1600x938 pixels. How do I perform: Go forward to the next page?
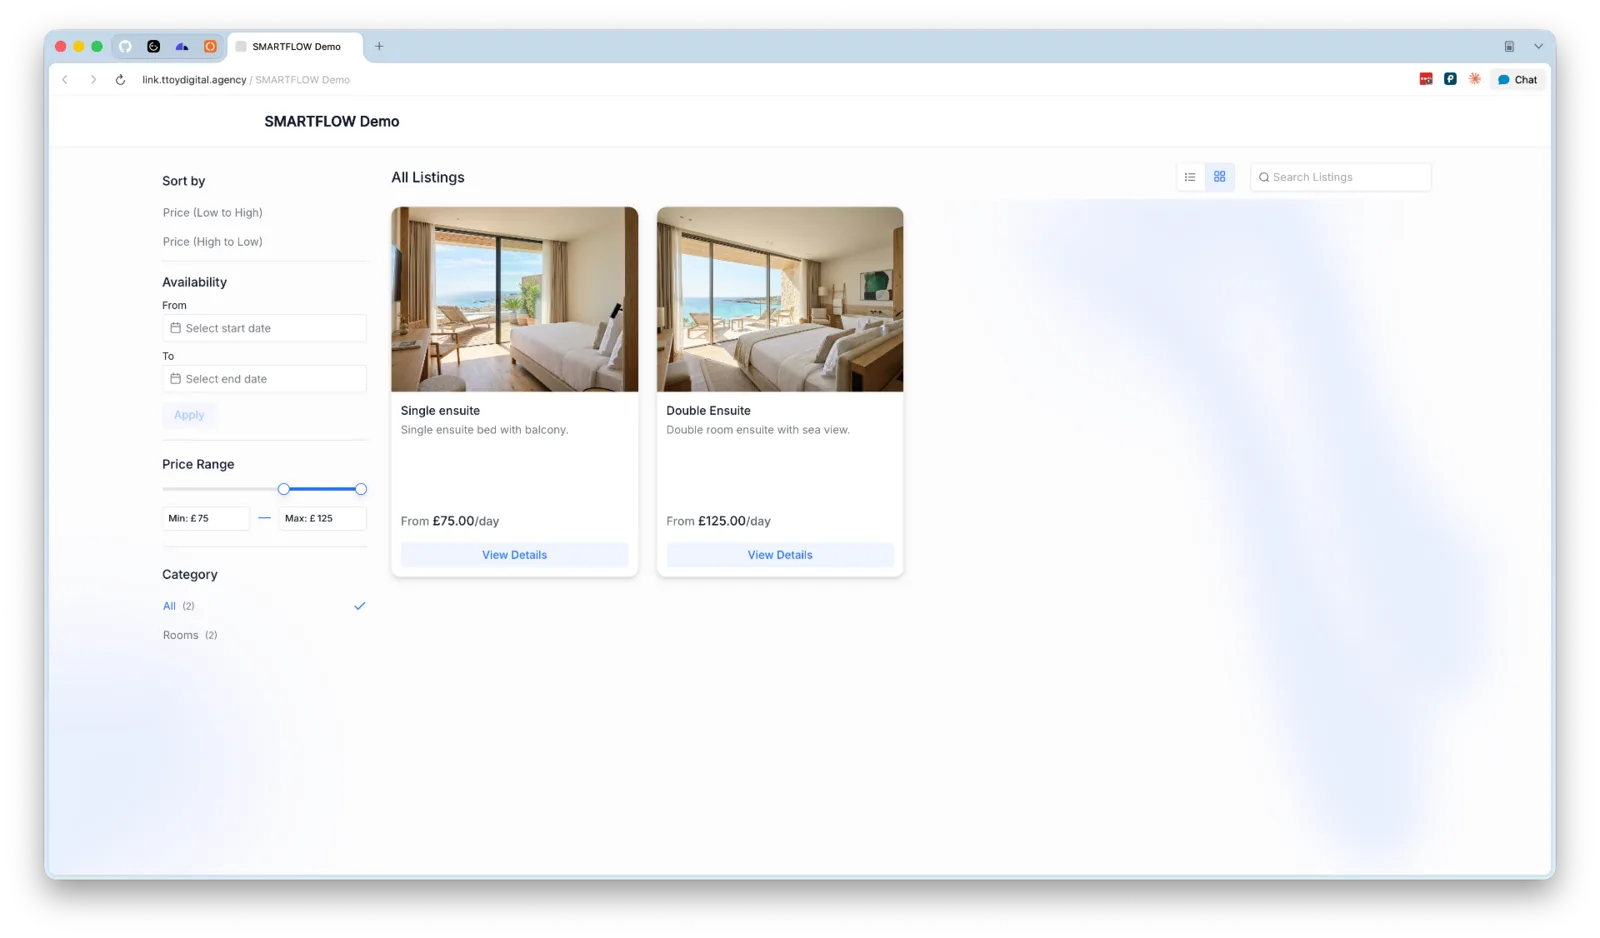(93, 79)
